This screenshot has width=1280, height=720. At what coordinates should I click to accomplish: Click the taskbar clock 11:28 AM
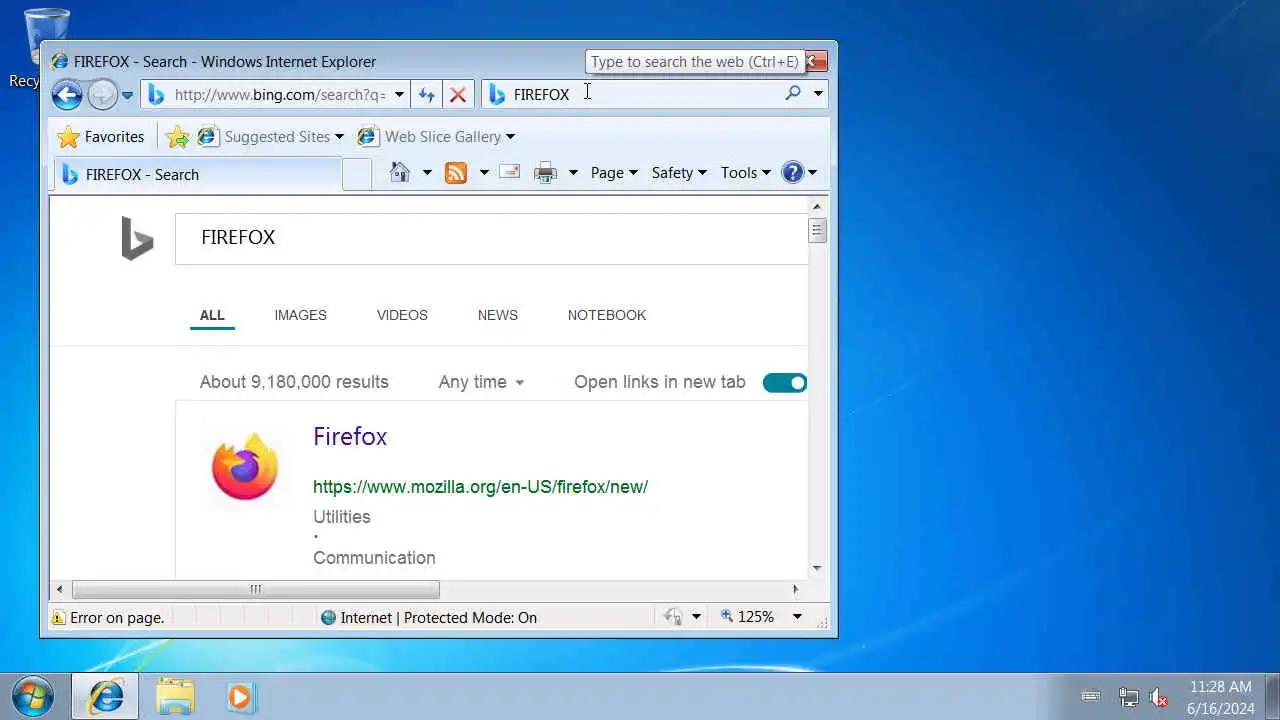(x=1220, y=687)
